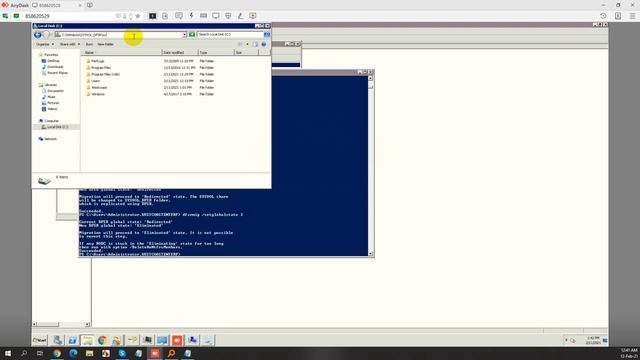
Task: Select the 858620529 AnyDesk session tab
Action: tap(57, 5)
